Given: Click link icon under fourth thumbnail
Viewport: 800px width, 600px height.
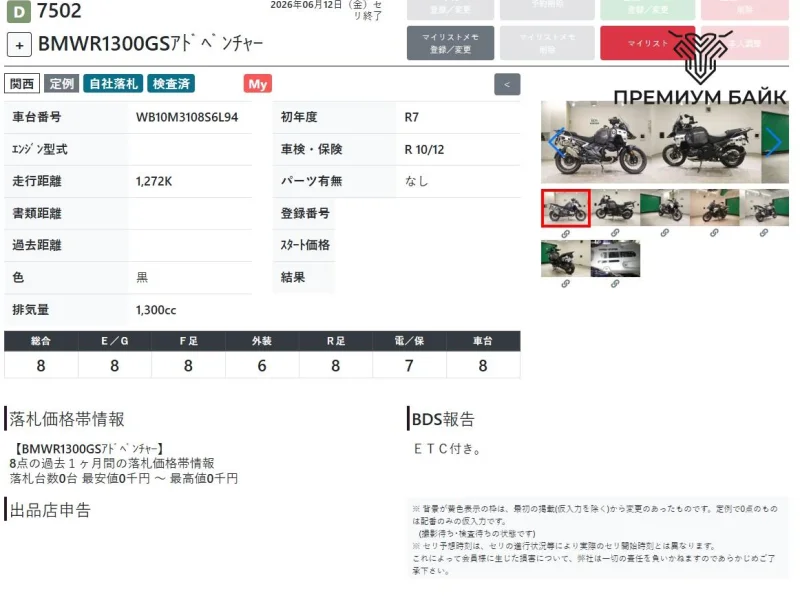Looking at the screenshot, I should click(714, 233).
